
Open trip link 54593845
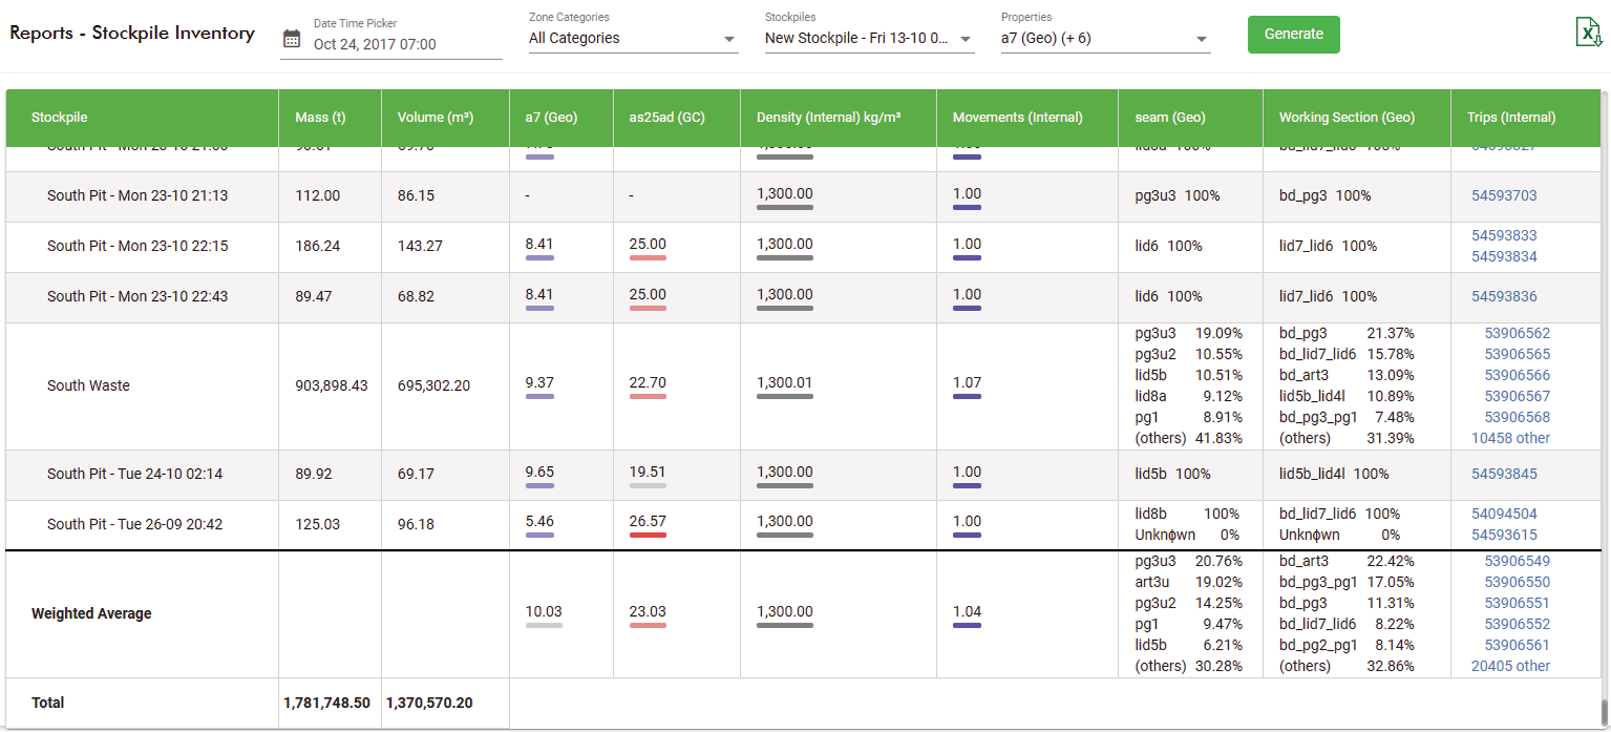pos(1504,474)
